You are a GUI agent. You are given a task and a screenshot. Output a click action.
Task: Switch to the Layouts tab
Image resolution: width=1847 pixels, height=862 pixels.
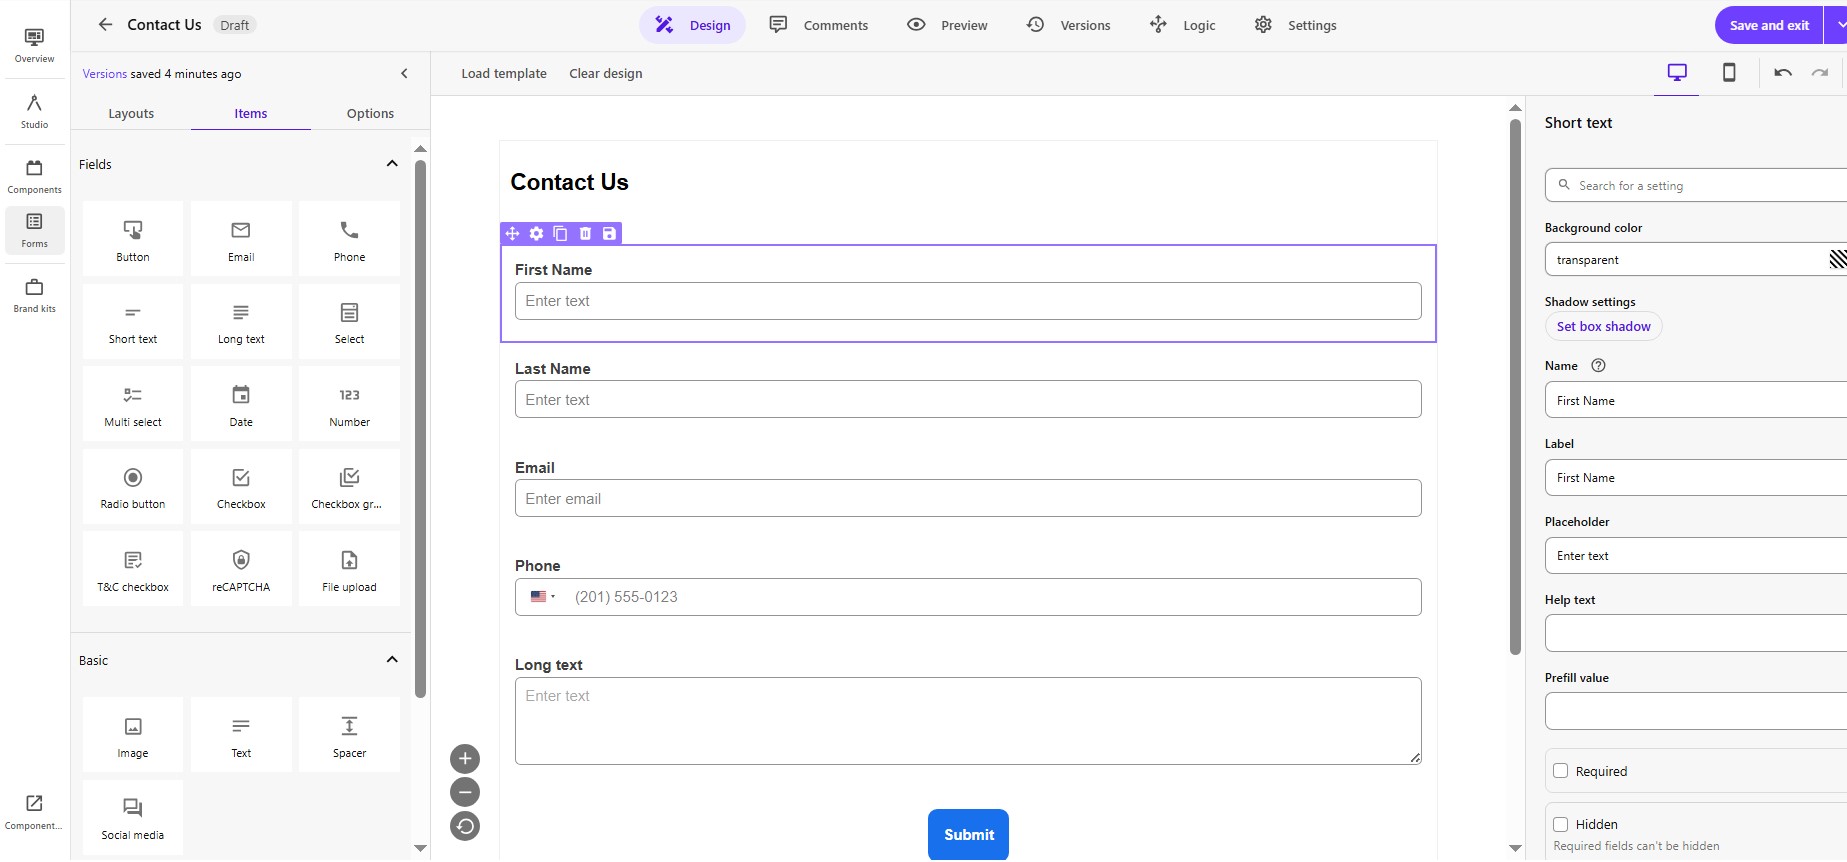[x=131, y=113]
